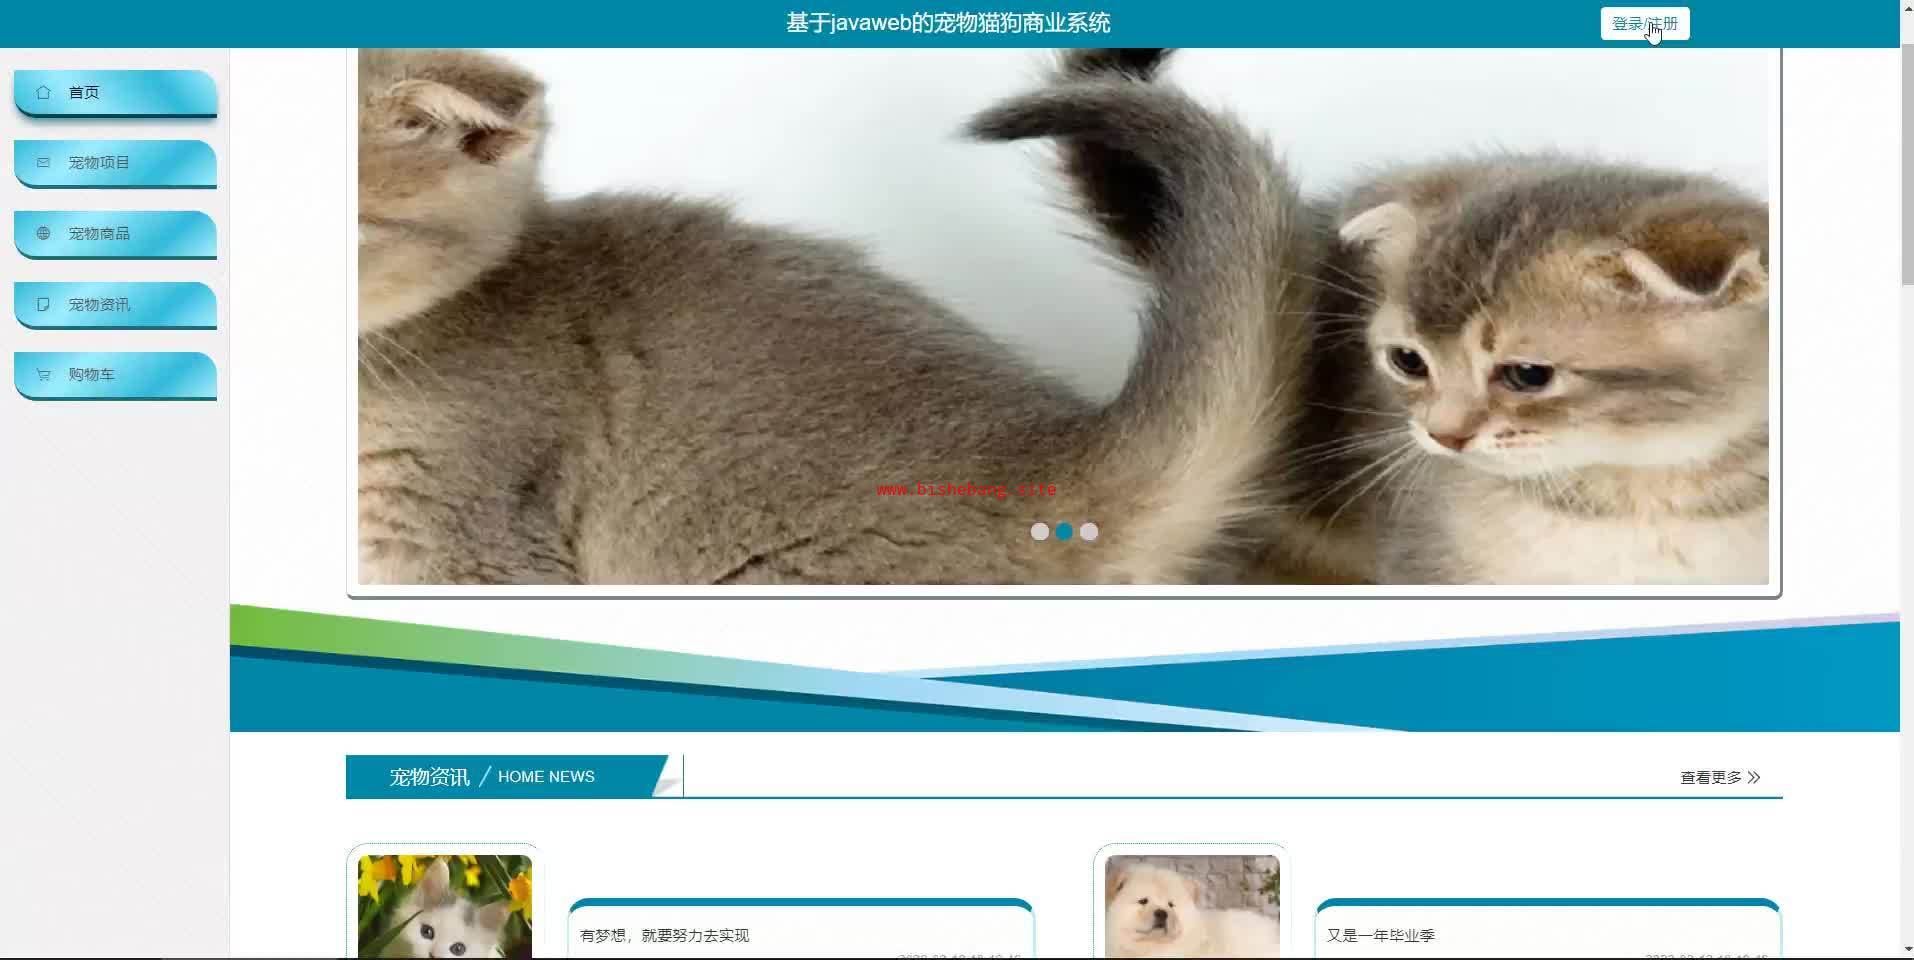The width and height of the screenshot is (1914, 960).
Task: Click the double chevron next to 查看更多
Action: 1754,777
